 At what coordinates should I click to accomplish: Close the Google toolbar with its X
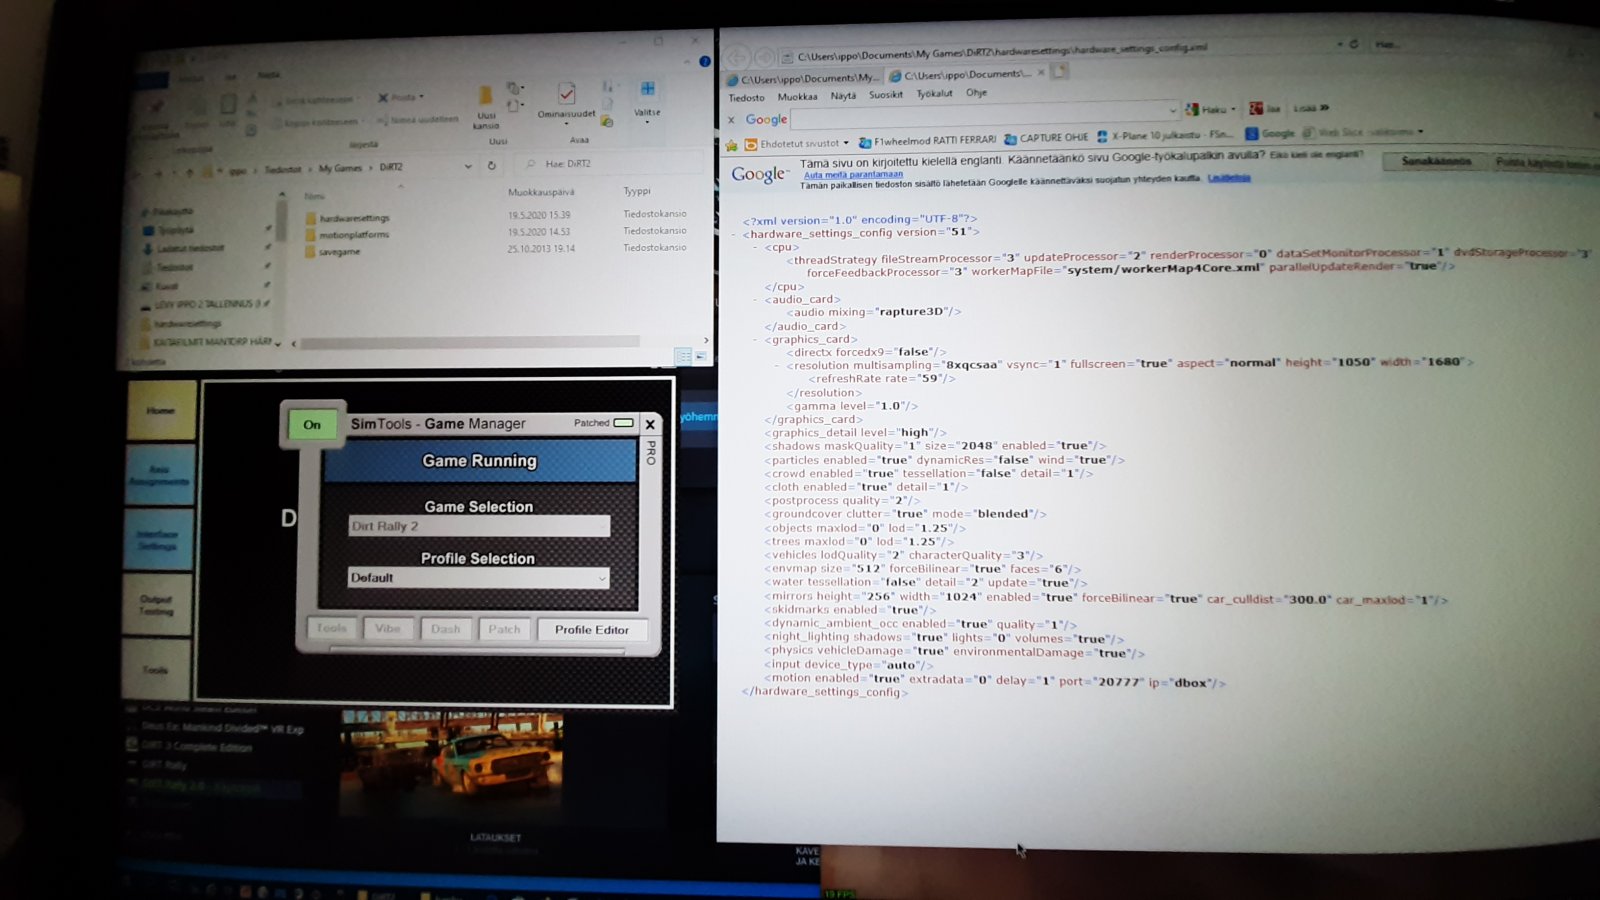(731, 120)
